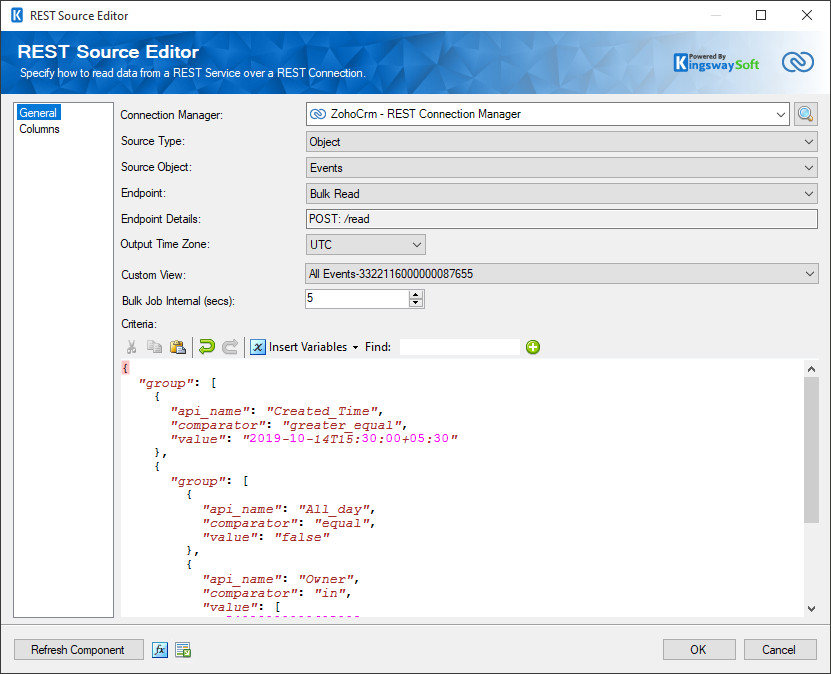831x674 pixels.
Task: Click the Bulk Job Interval value field
Action: coord(357,299)
